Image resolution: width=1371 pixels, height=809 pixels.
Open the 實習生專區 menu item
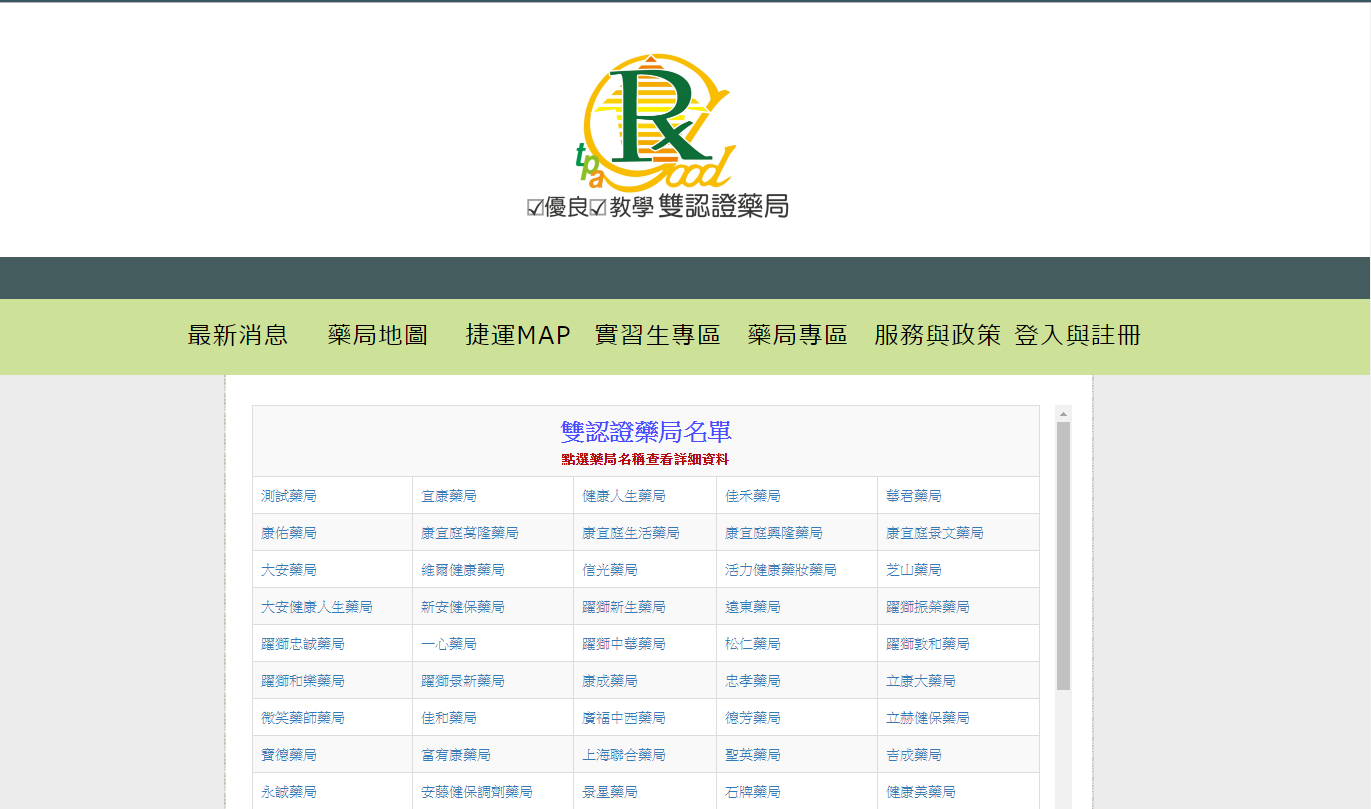(657, 336)
